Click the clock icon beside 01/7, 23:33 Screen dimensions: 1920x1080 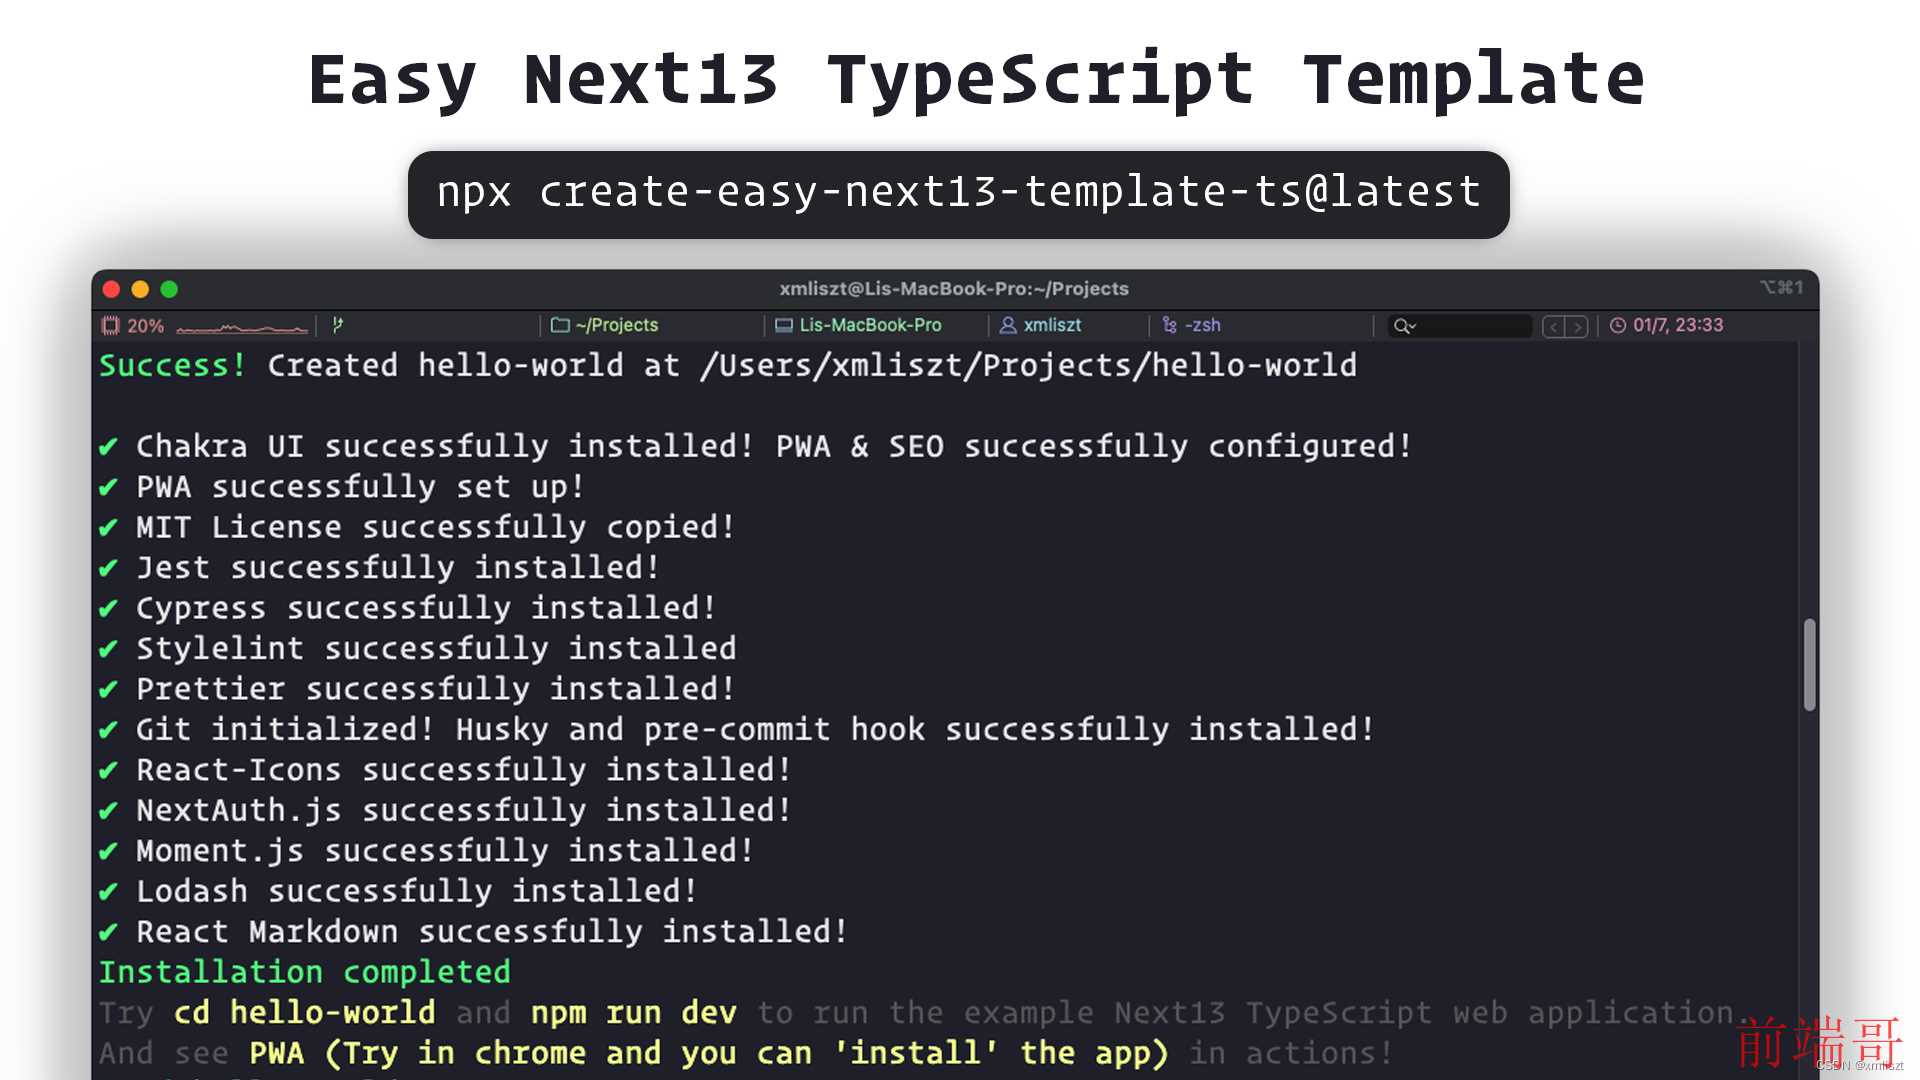pos(1618,325)
